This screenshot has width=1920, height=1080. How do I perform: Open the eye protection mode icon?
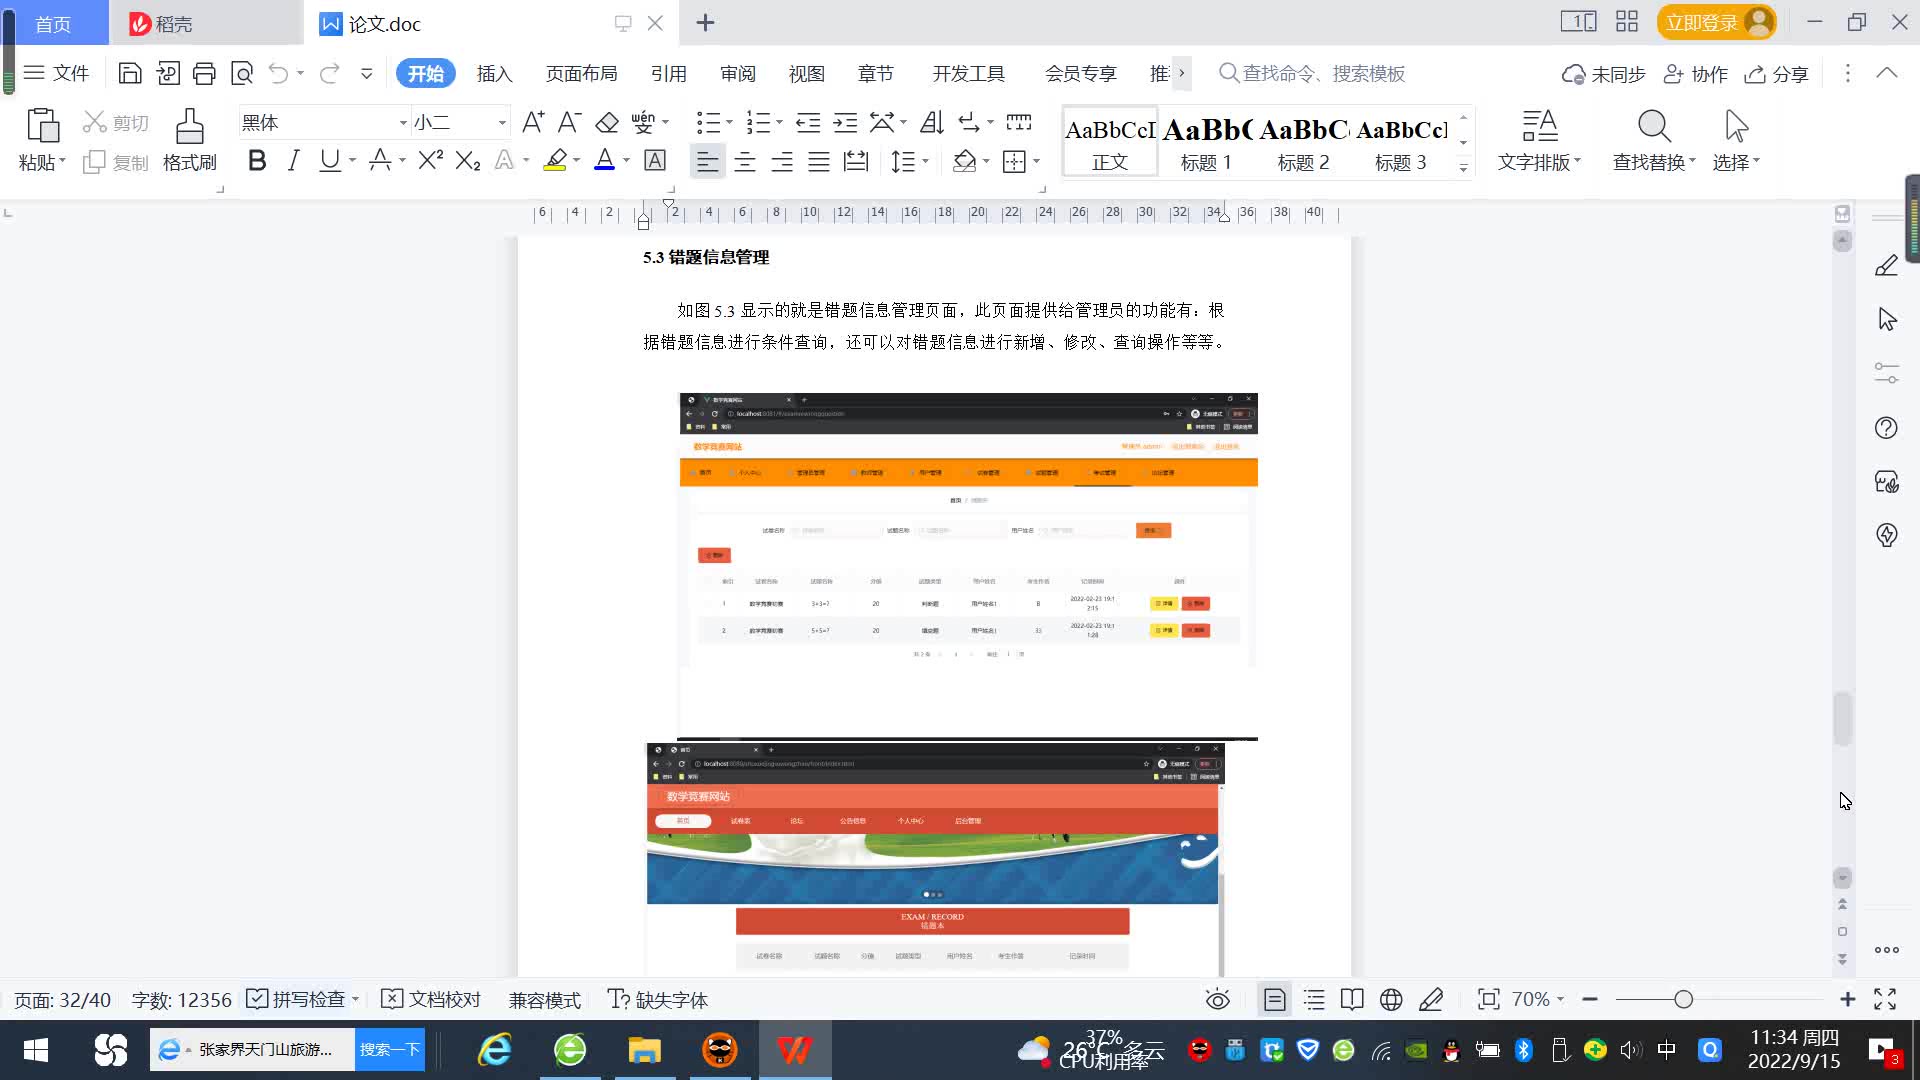pos(1217,1000)
